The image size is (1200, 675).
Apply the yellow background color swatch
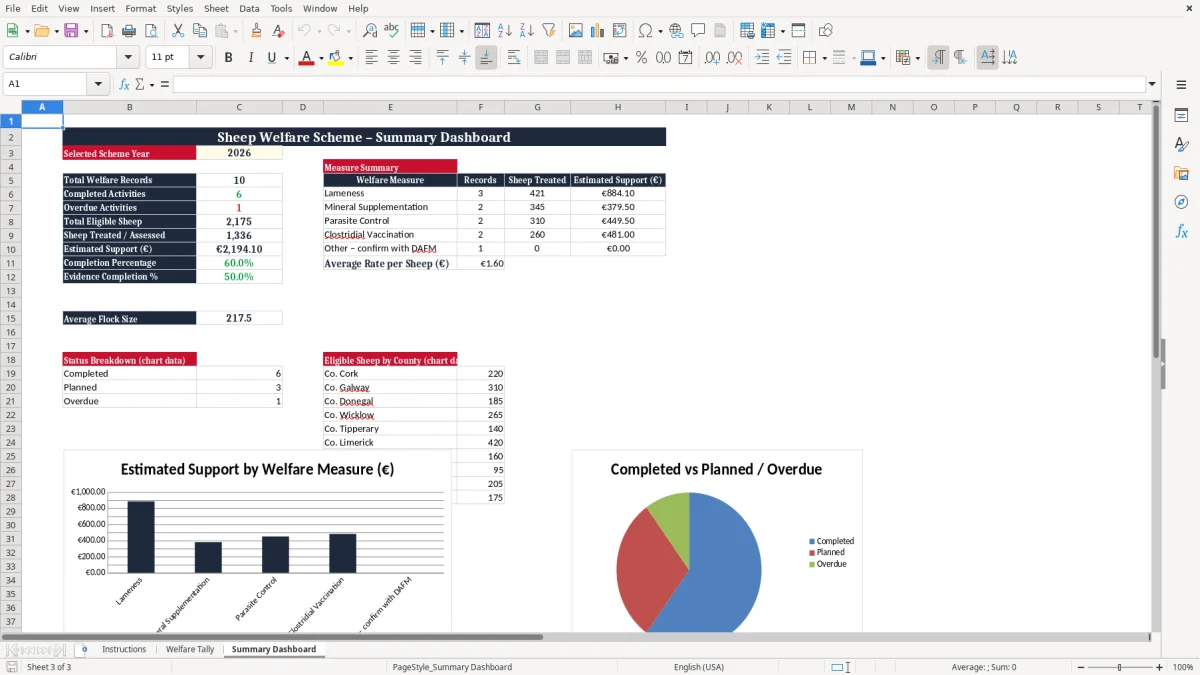click(x=336, y=58)
